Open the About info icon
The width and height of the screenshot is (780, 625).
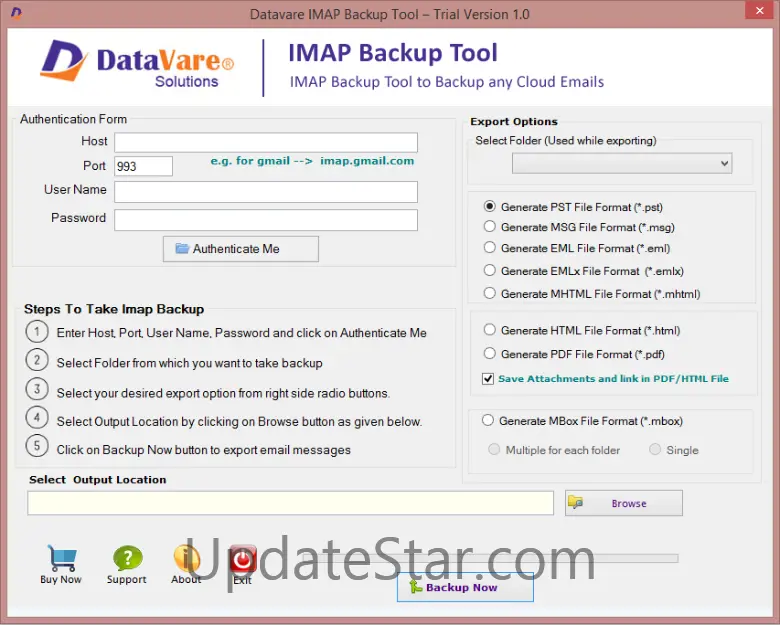point(187,558)
